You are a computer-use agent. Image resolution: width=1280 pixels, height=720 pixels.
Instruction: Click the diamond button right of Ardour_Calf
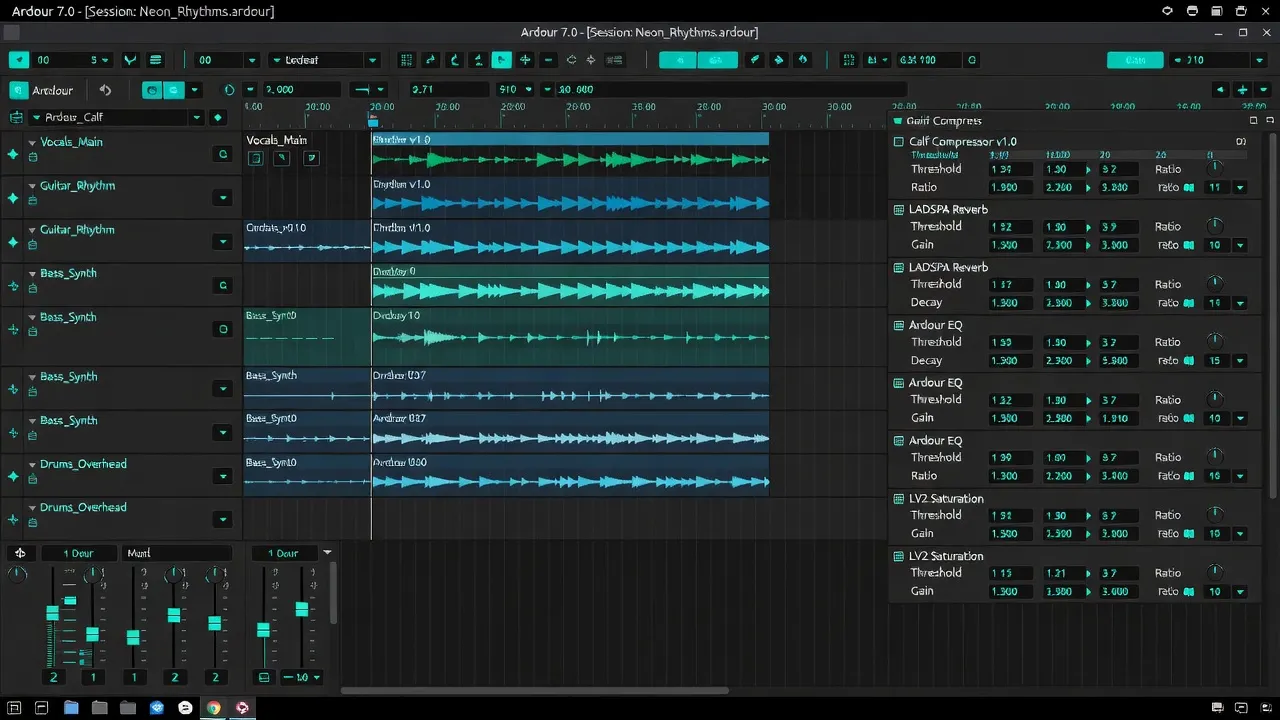tap(218, 117)
